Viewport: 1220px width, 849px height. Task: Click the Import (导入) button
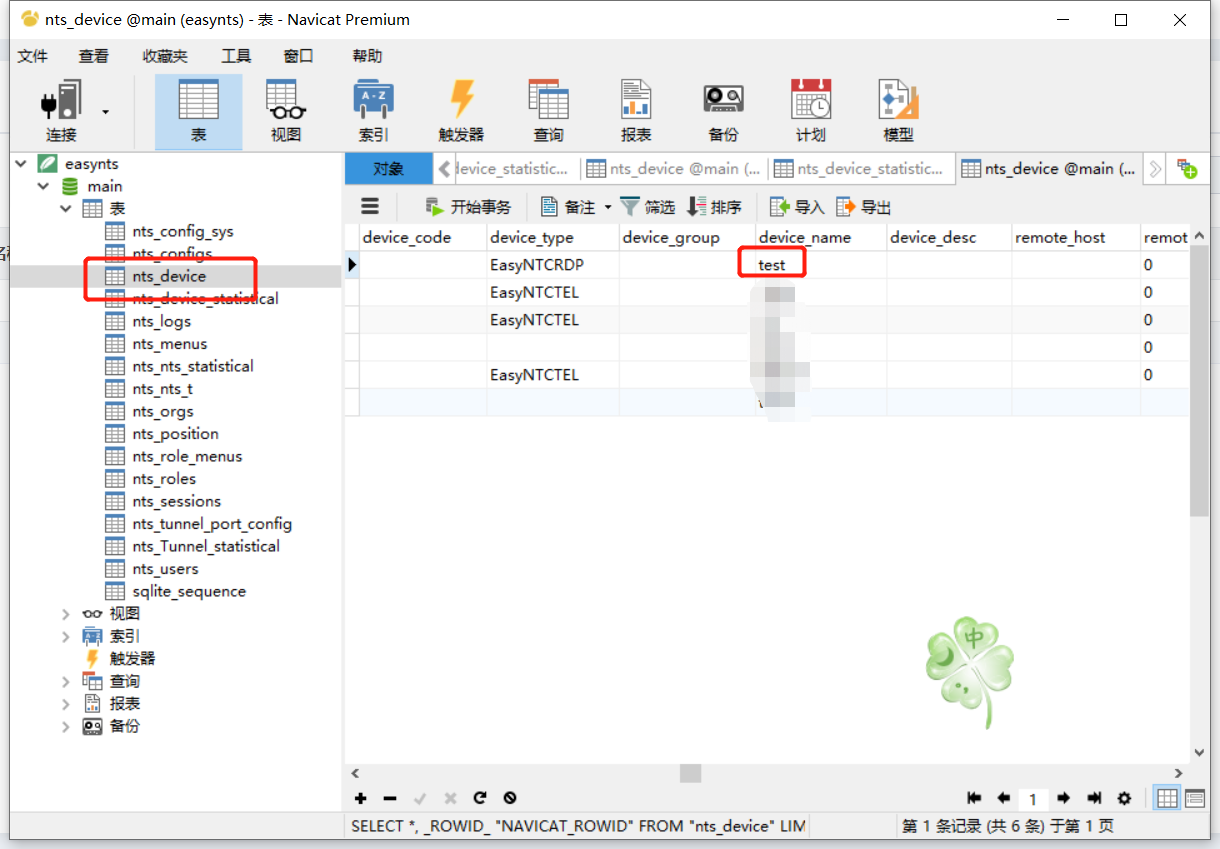(797, 207)
